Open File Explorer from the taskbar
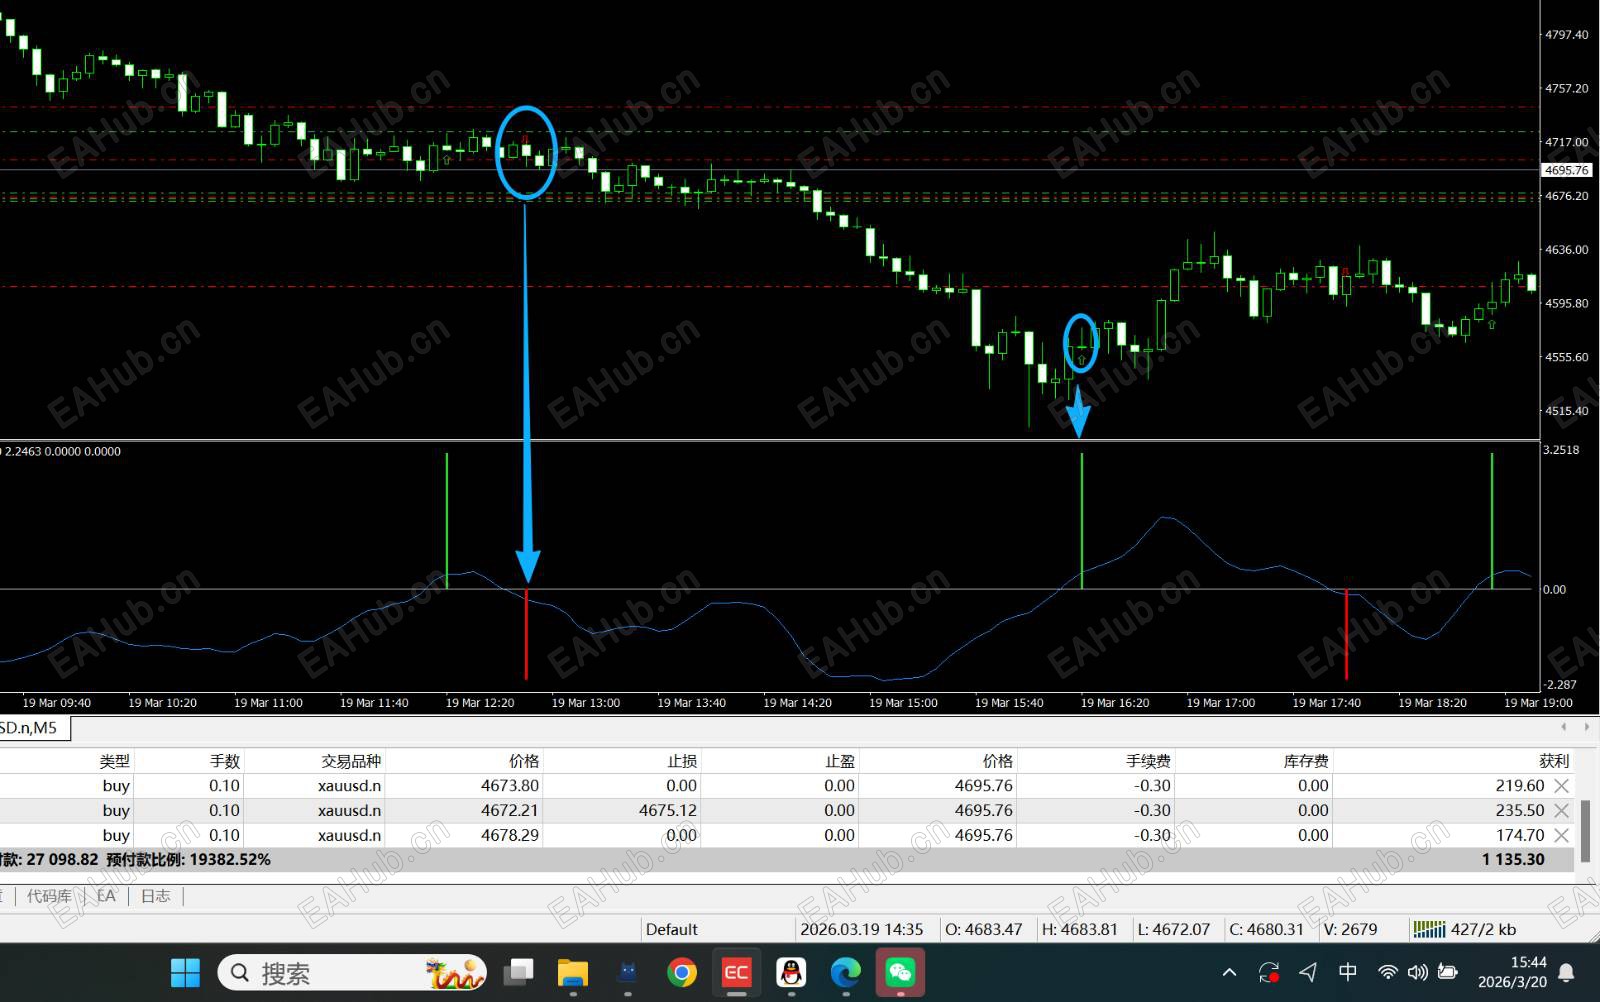This screenshot has height=1002, width=1600. [573, 972]
